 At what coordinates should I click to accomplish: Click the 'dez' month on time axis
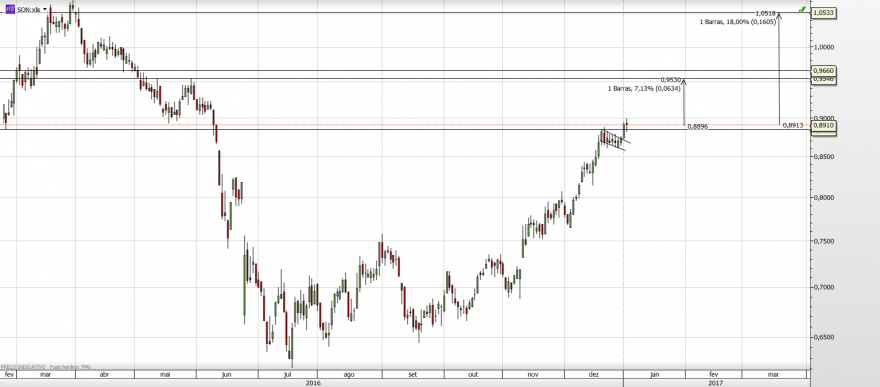594,374
